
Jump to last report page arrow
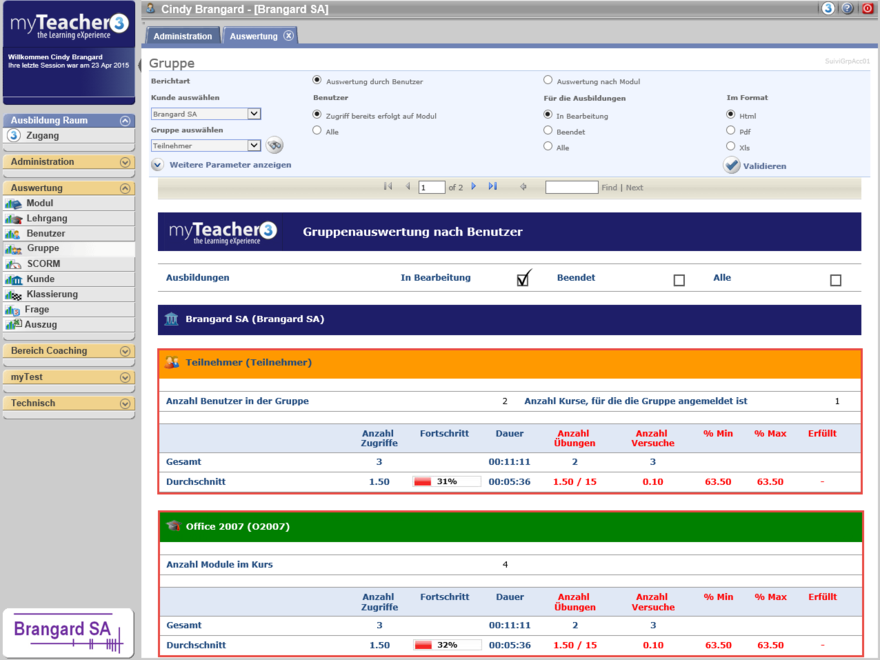[x=493, y=187]
